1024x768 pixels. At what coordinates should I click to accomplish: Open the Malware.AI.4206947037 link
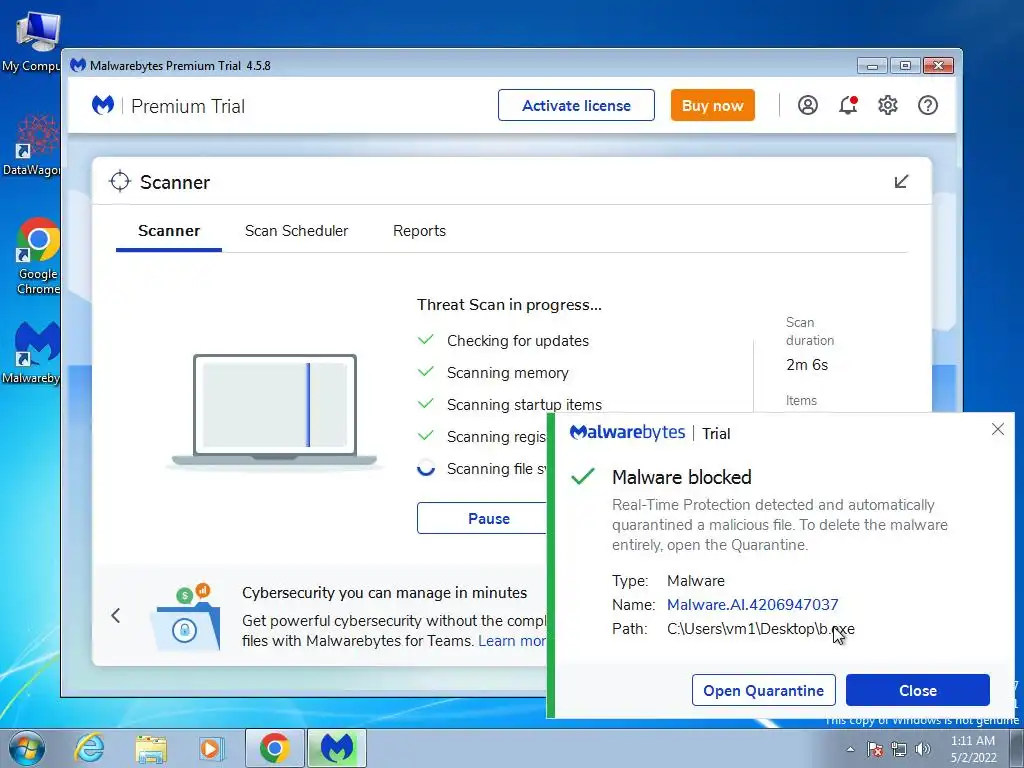752,605
